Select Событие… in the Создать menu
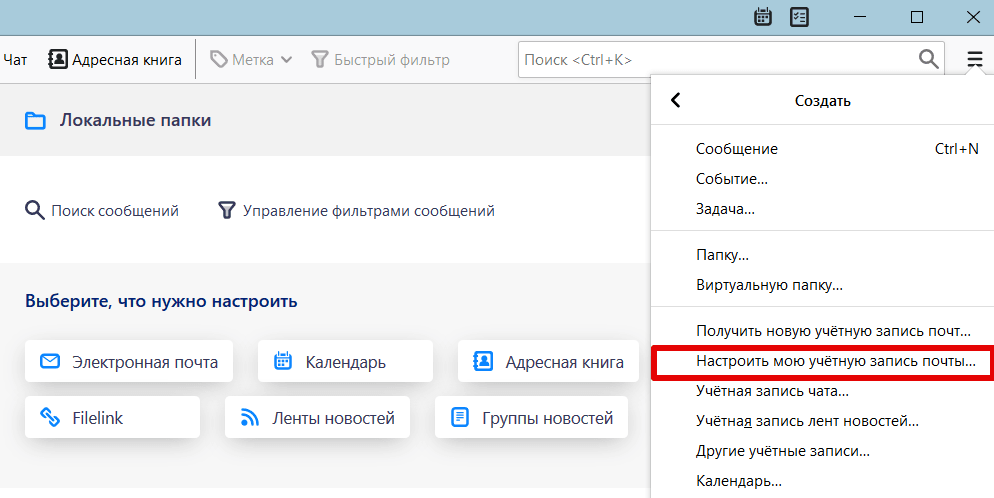 tap(822, 179)
